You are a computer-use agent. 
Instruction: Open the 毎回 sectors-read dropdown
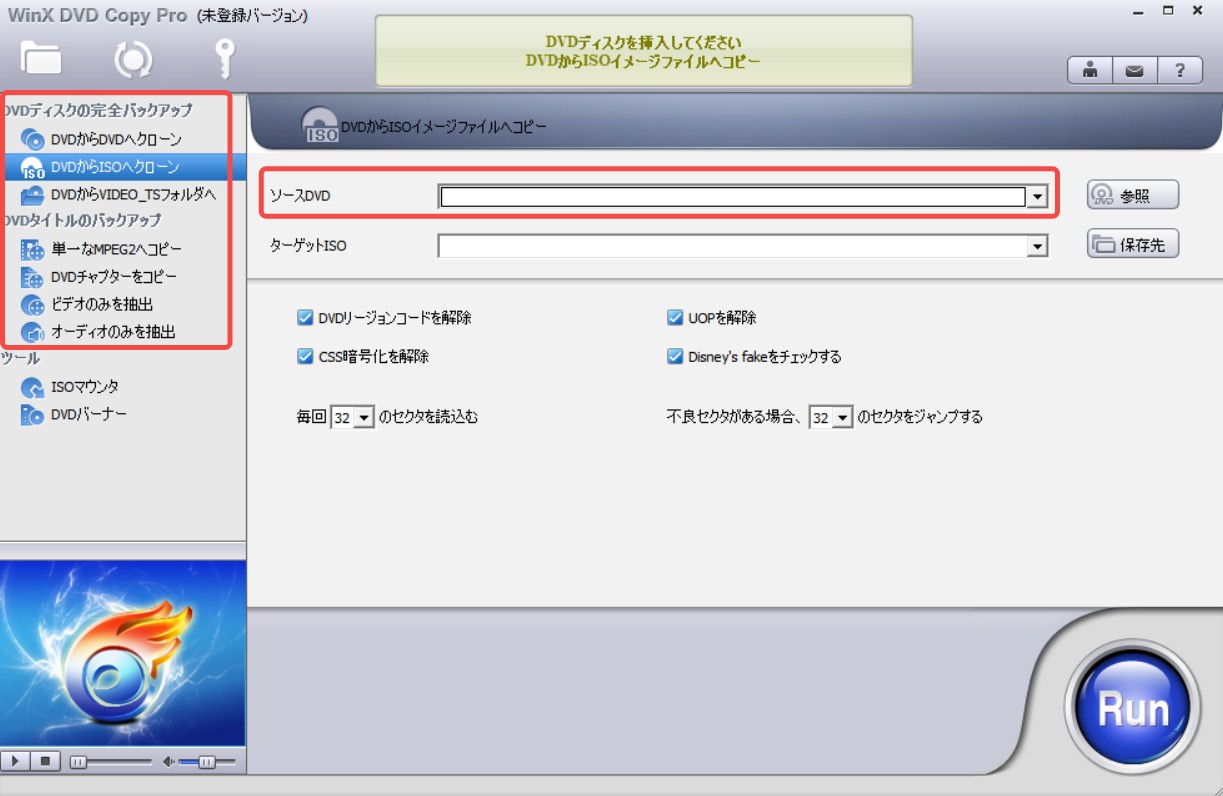pos(352,417)
